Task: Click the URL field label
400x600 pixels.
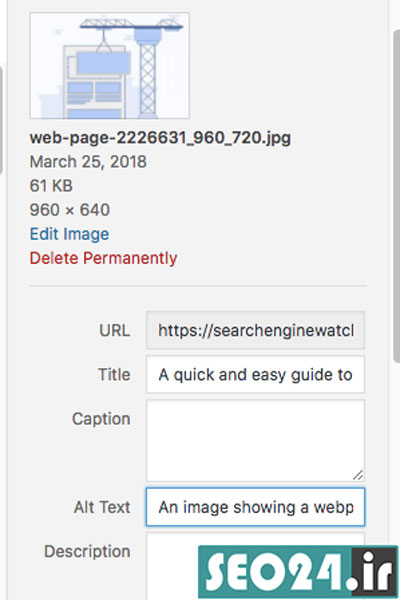Action: coord(114,330)
